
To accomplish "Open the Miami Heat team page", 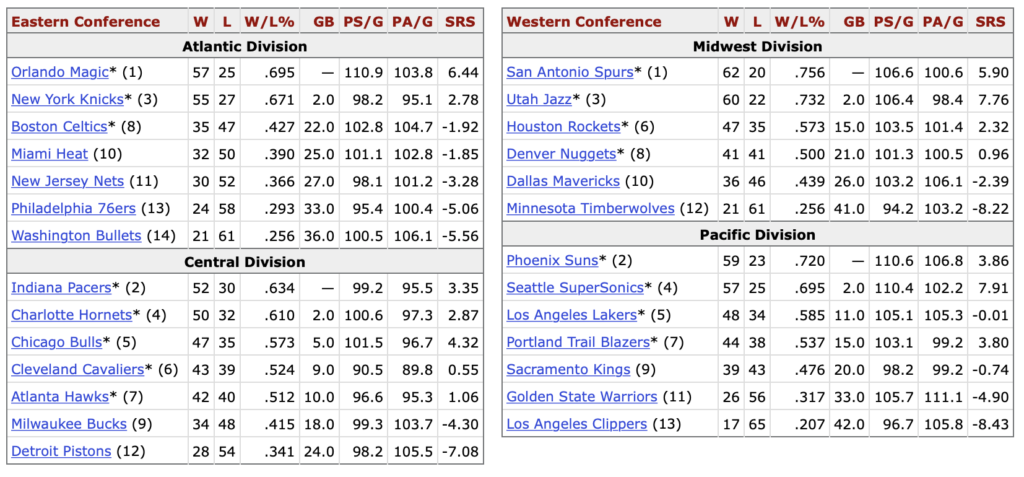I will point(49,154).
